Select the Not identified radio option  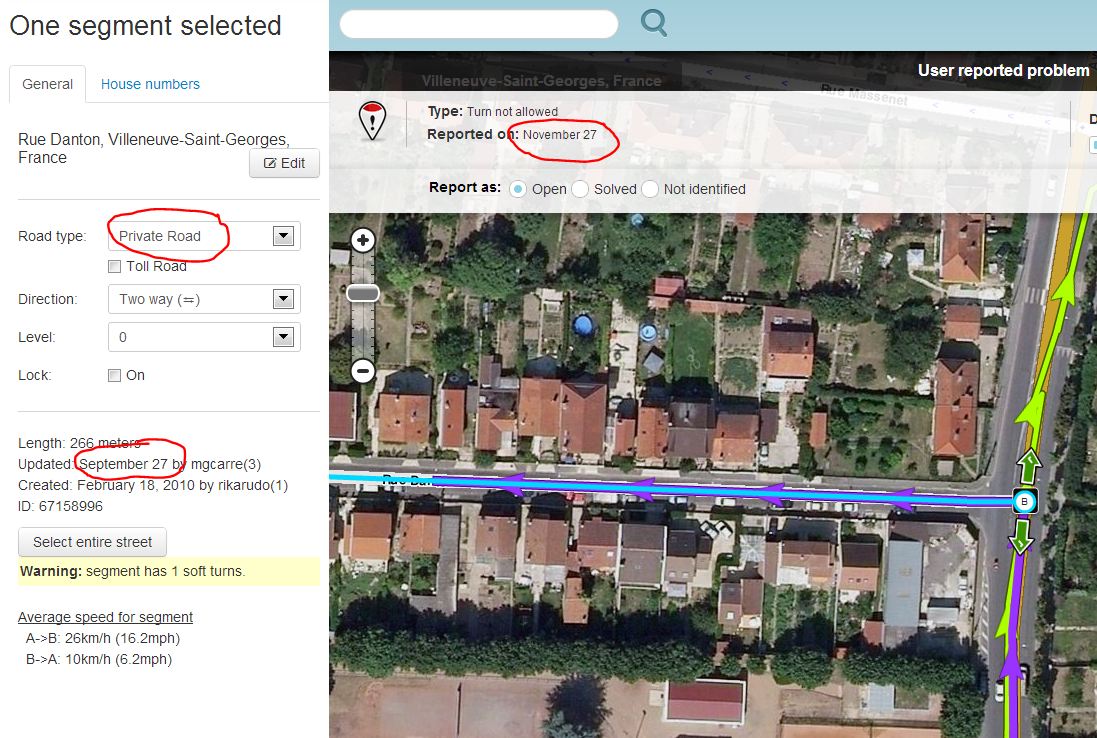click(650, 189)
